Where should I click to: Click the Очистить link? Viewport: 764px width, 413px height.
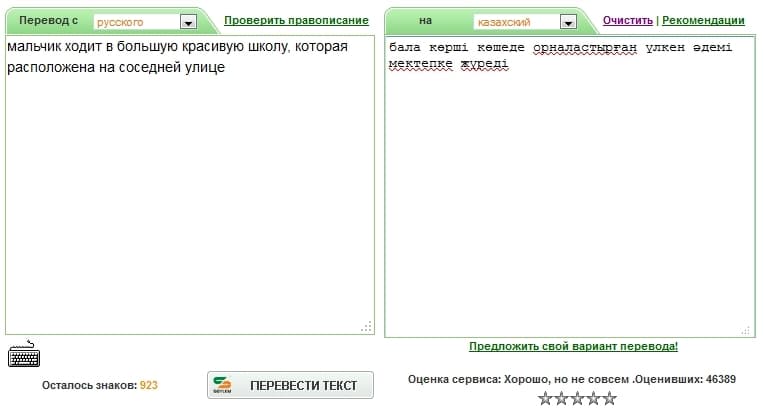(x=628, y=20)
